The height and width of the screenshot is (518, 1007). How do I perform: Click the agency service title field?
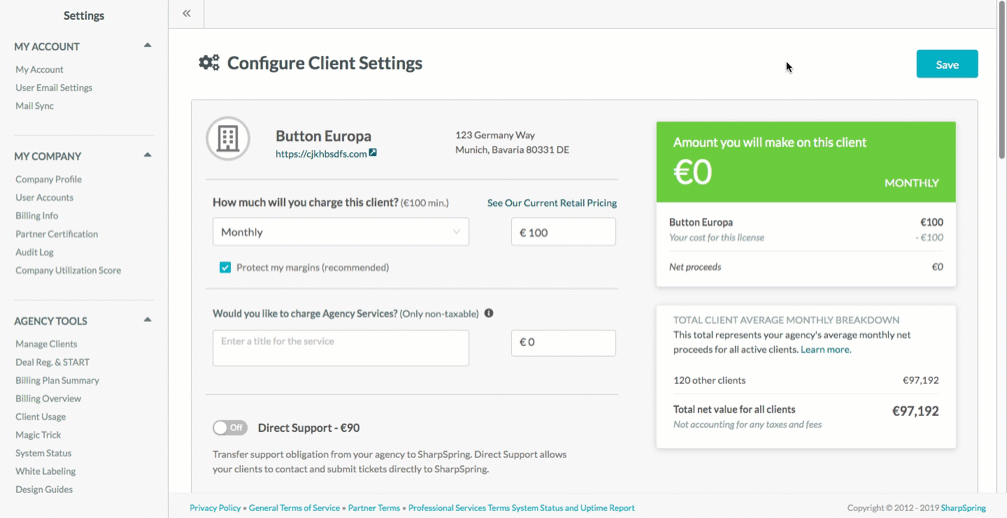click(x=340, y=348)
